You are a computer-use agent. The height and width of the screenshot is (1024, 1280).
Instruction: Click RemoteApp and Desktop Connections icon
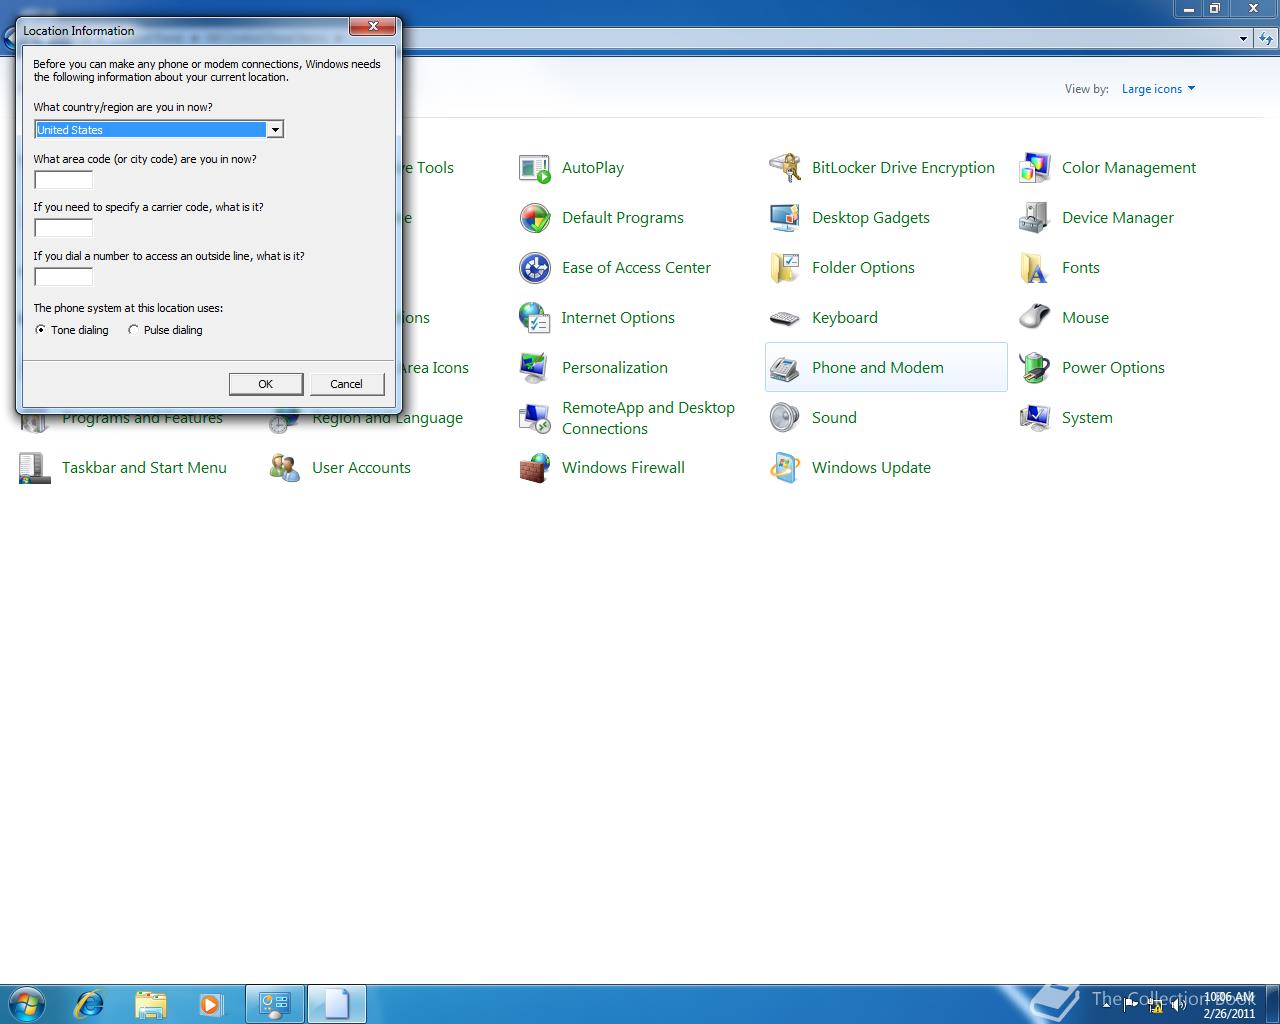click(535, 418)
